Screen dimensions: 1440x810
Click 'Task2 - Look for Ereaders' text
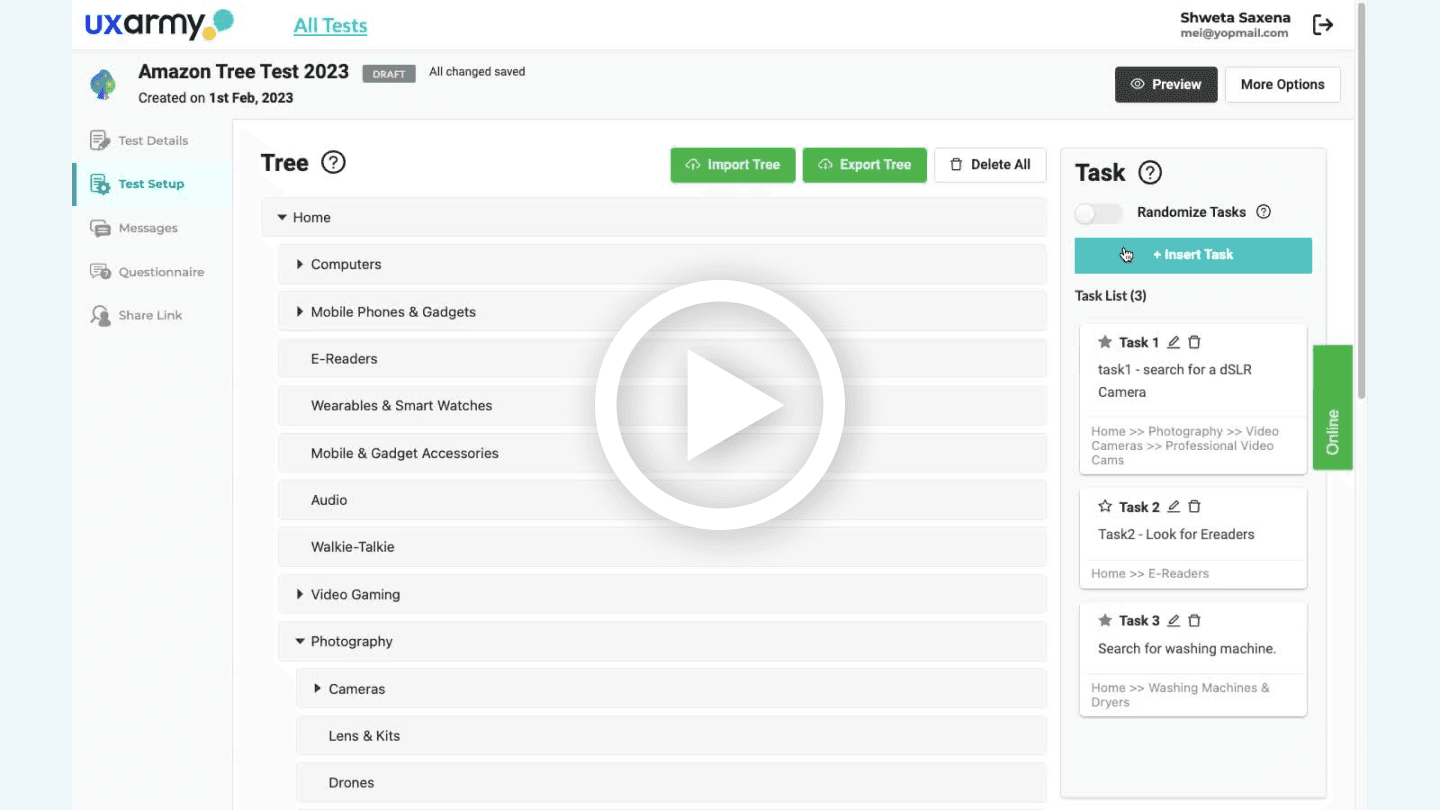click(x=1176, y=534)
